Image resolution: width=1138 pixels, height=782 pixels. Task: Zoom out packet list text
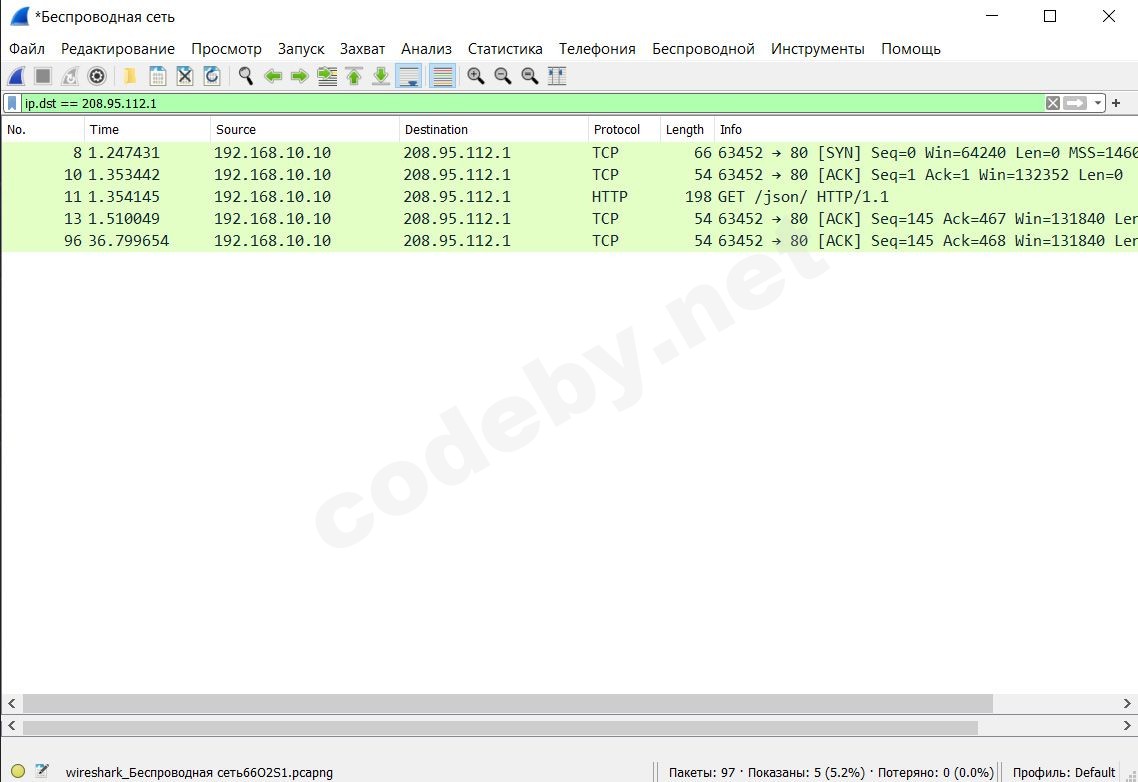pyautogui.click(x=503, y=76)
